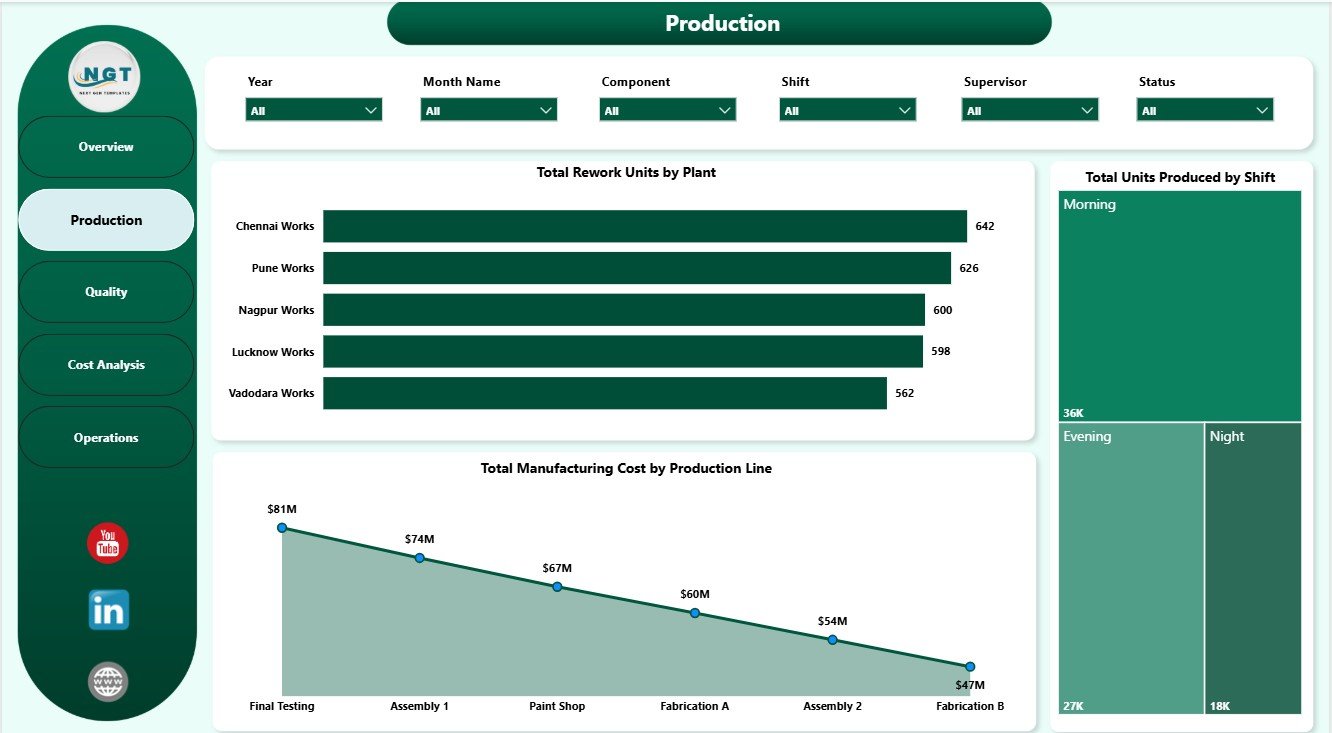Expand the Component filter dropdown
The image size is (1332, 733).
tap(668, 110)
